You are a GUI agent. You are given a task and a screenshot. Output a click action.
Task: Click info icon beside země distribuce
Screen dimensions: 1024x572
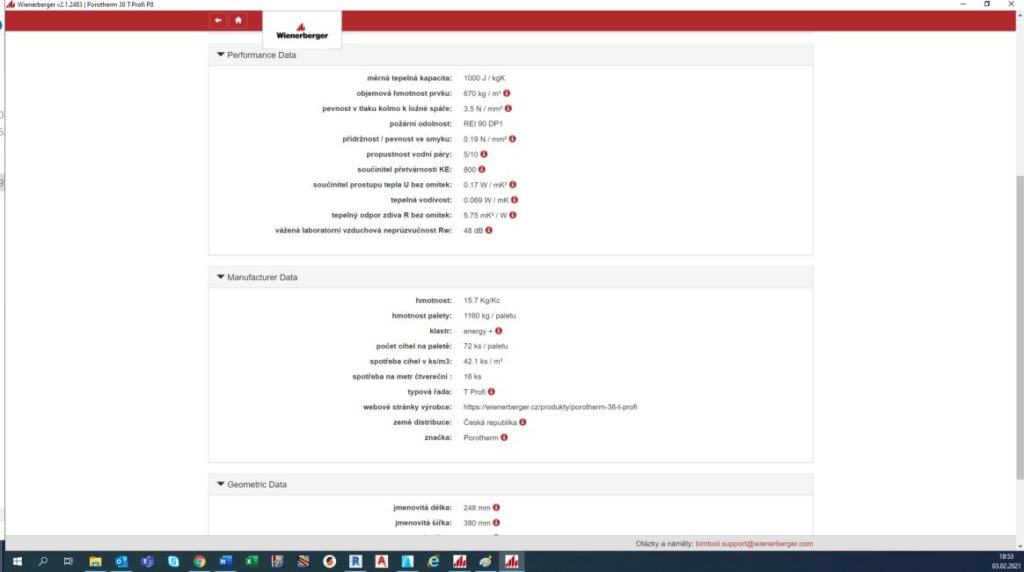523,422
